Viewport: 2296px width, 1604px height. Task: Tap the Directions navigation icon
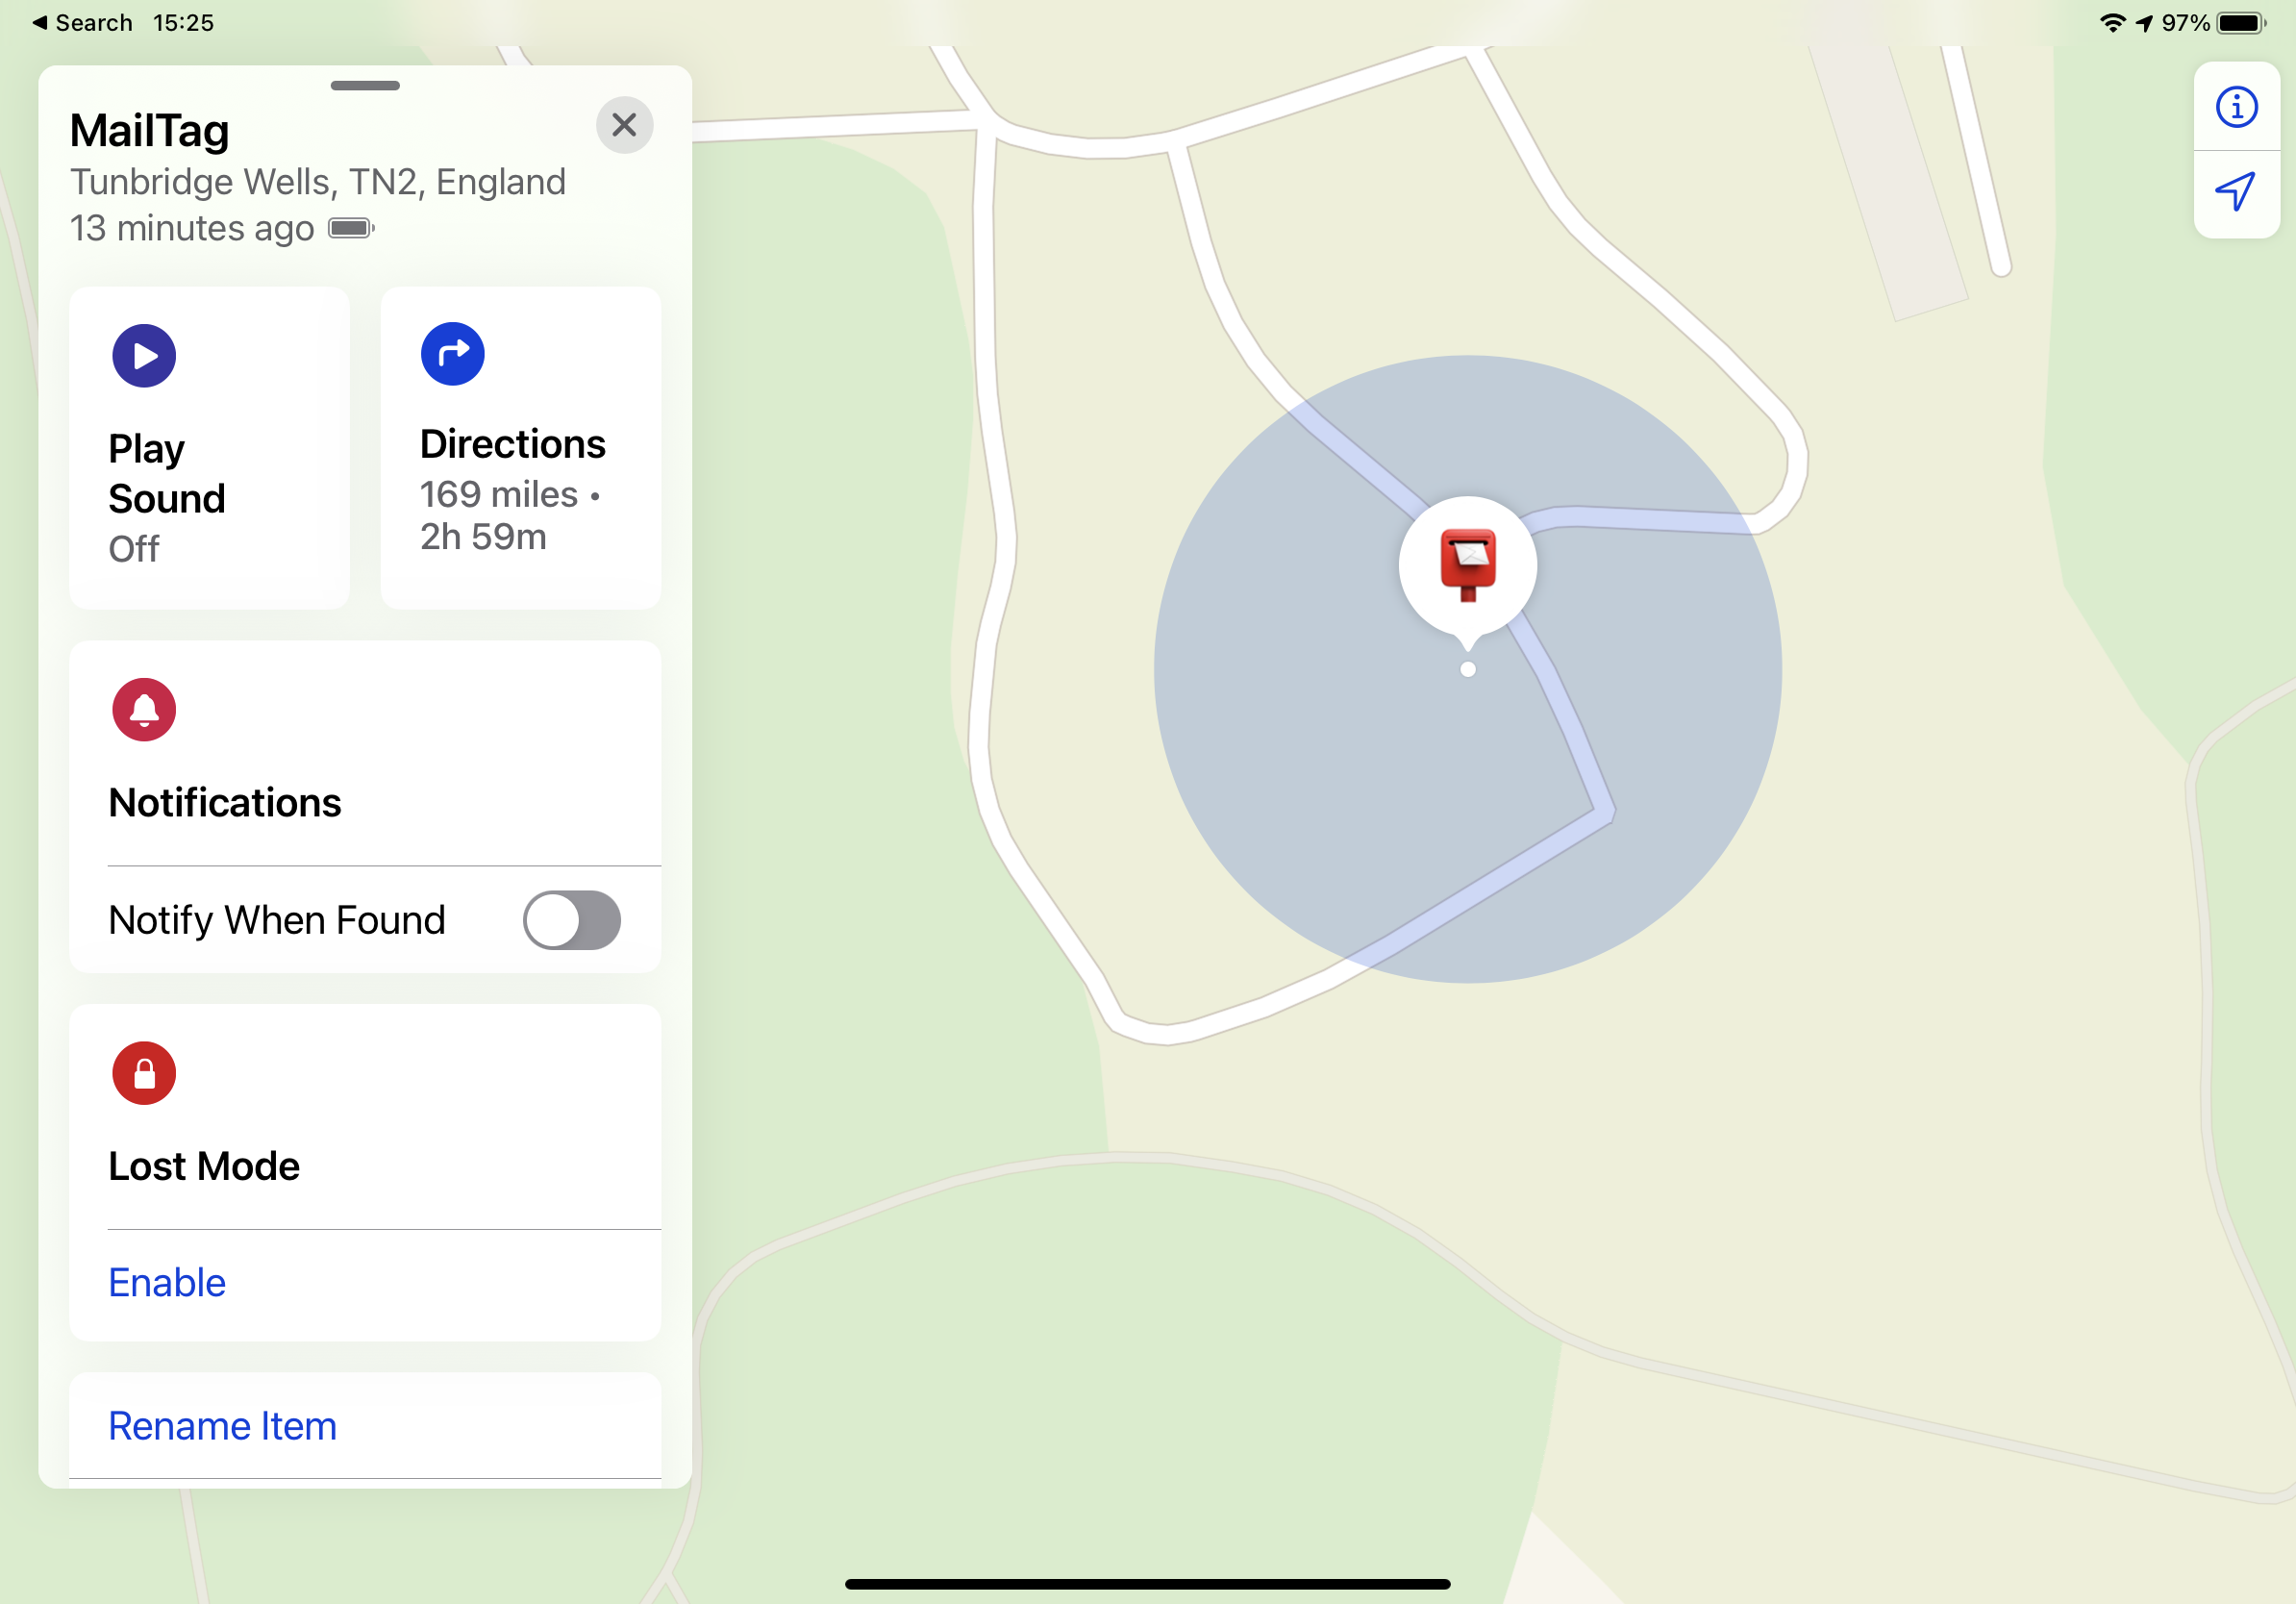tap(452, 354)
